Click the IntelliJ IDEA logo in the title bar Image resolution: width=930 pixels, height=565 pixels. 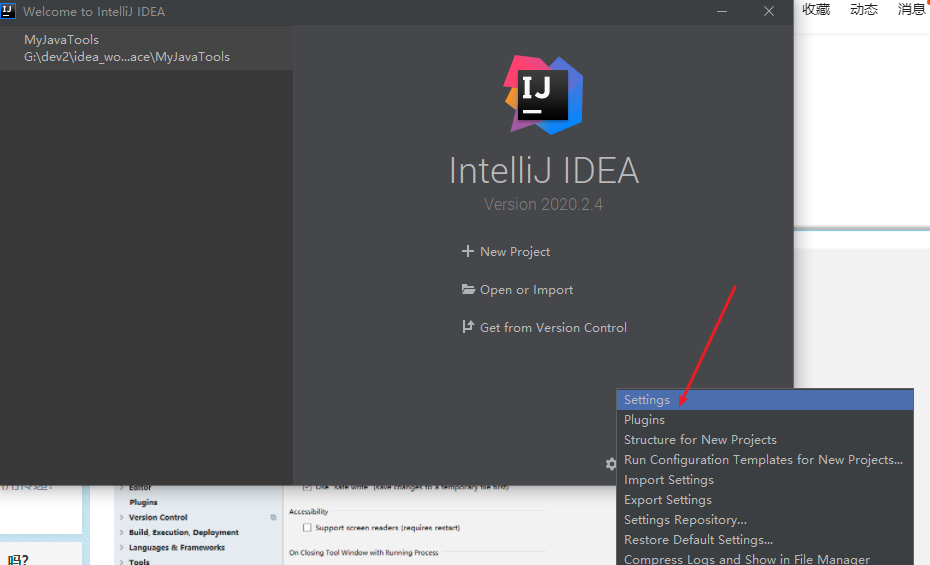[7, 11]
